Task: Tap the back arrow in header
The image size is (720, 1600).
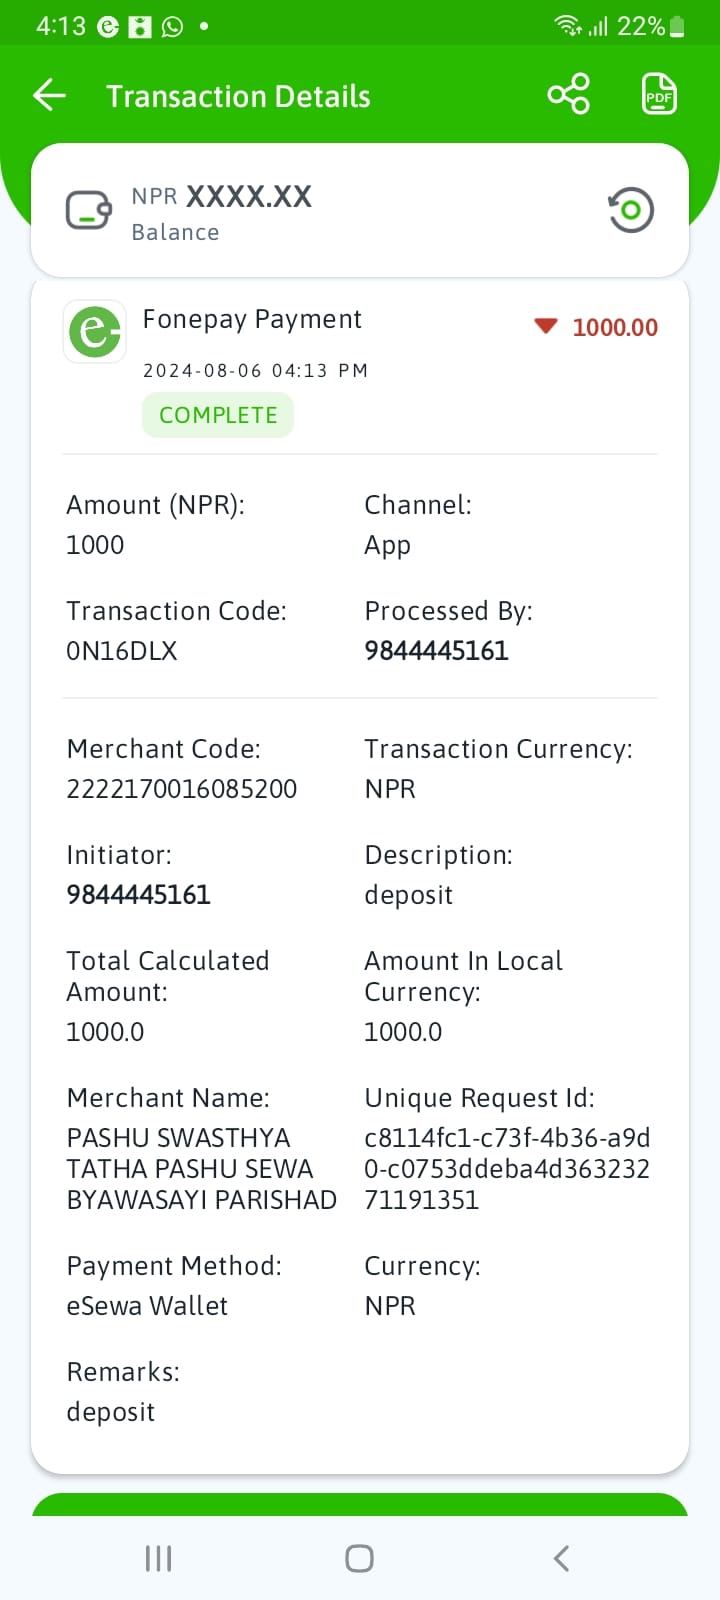Action: coord(49,96)
